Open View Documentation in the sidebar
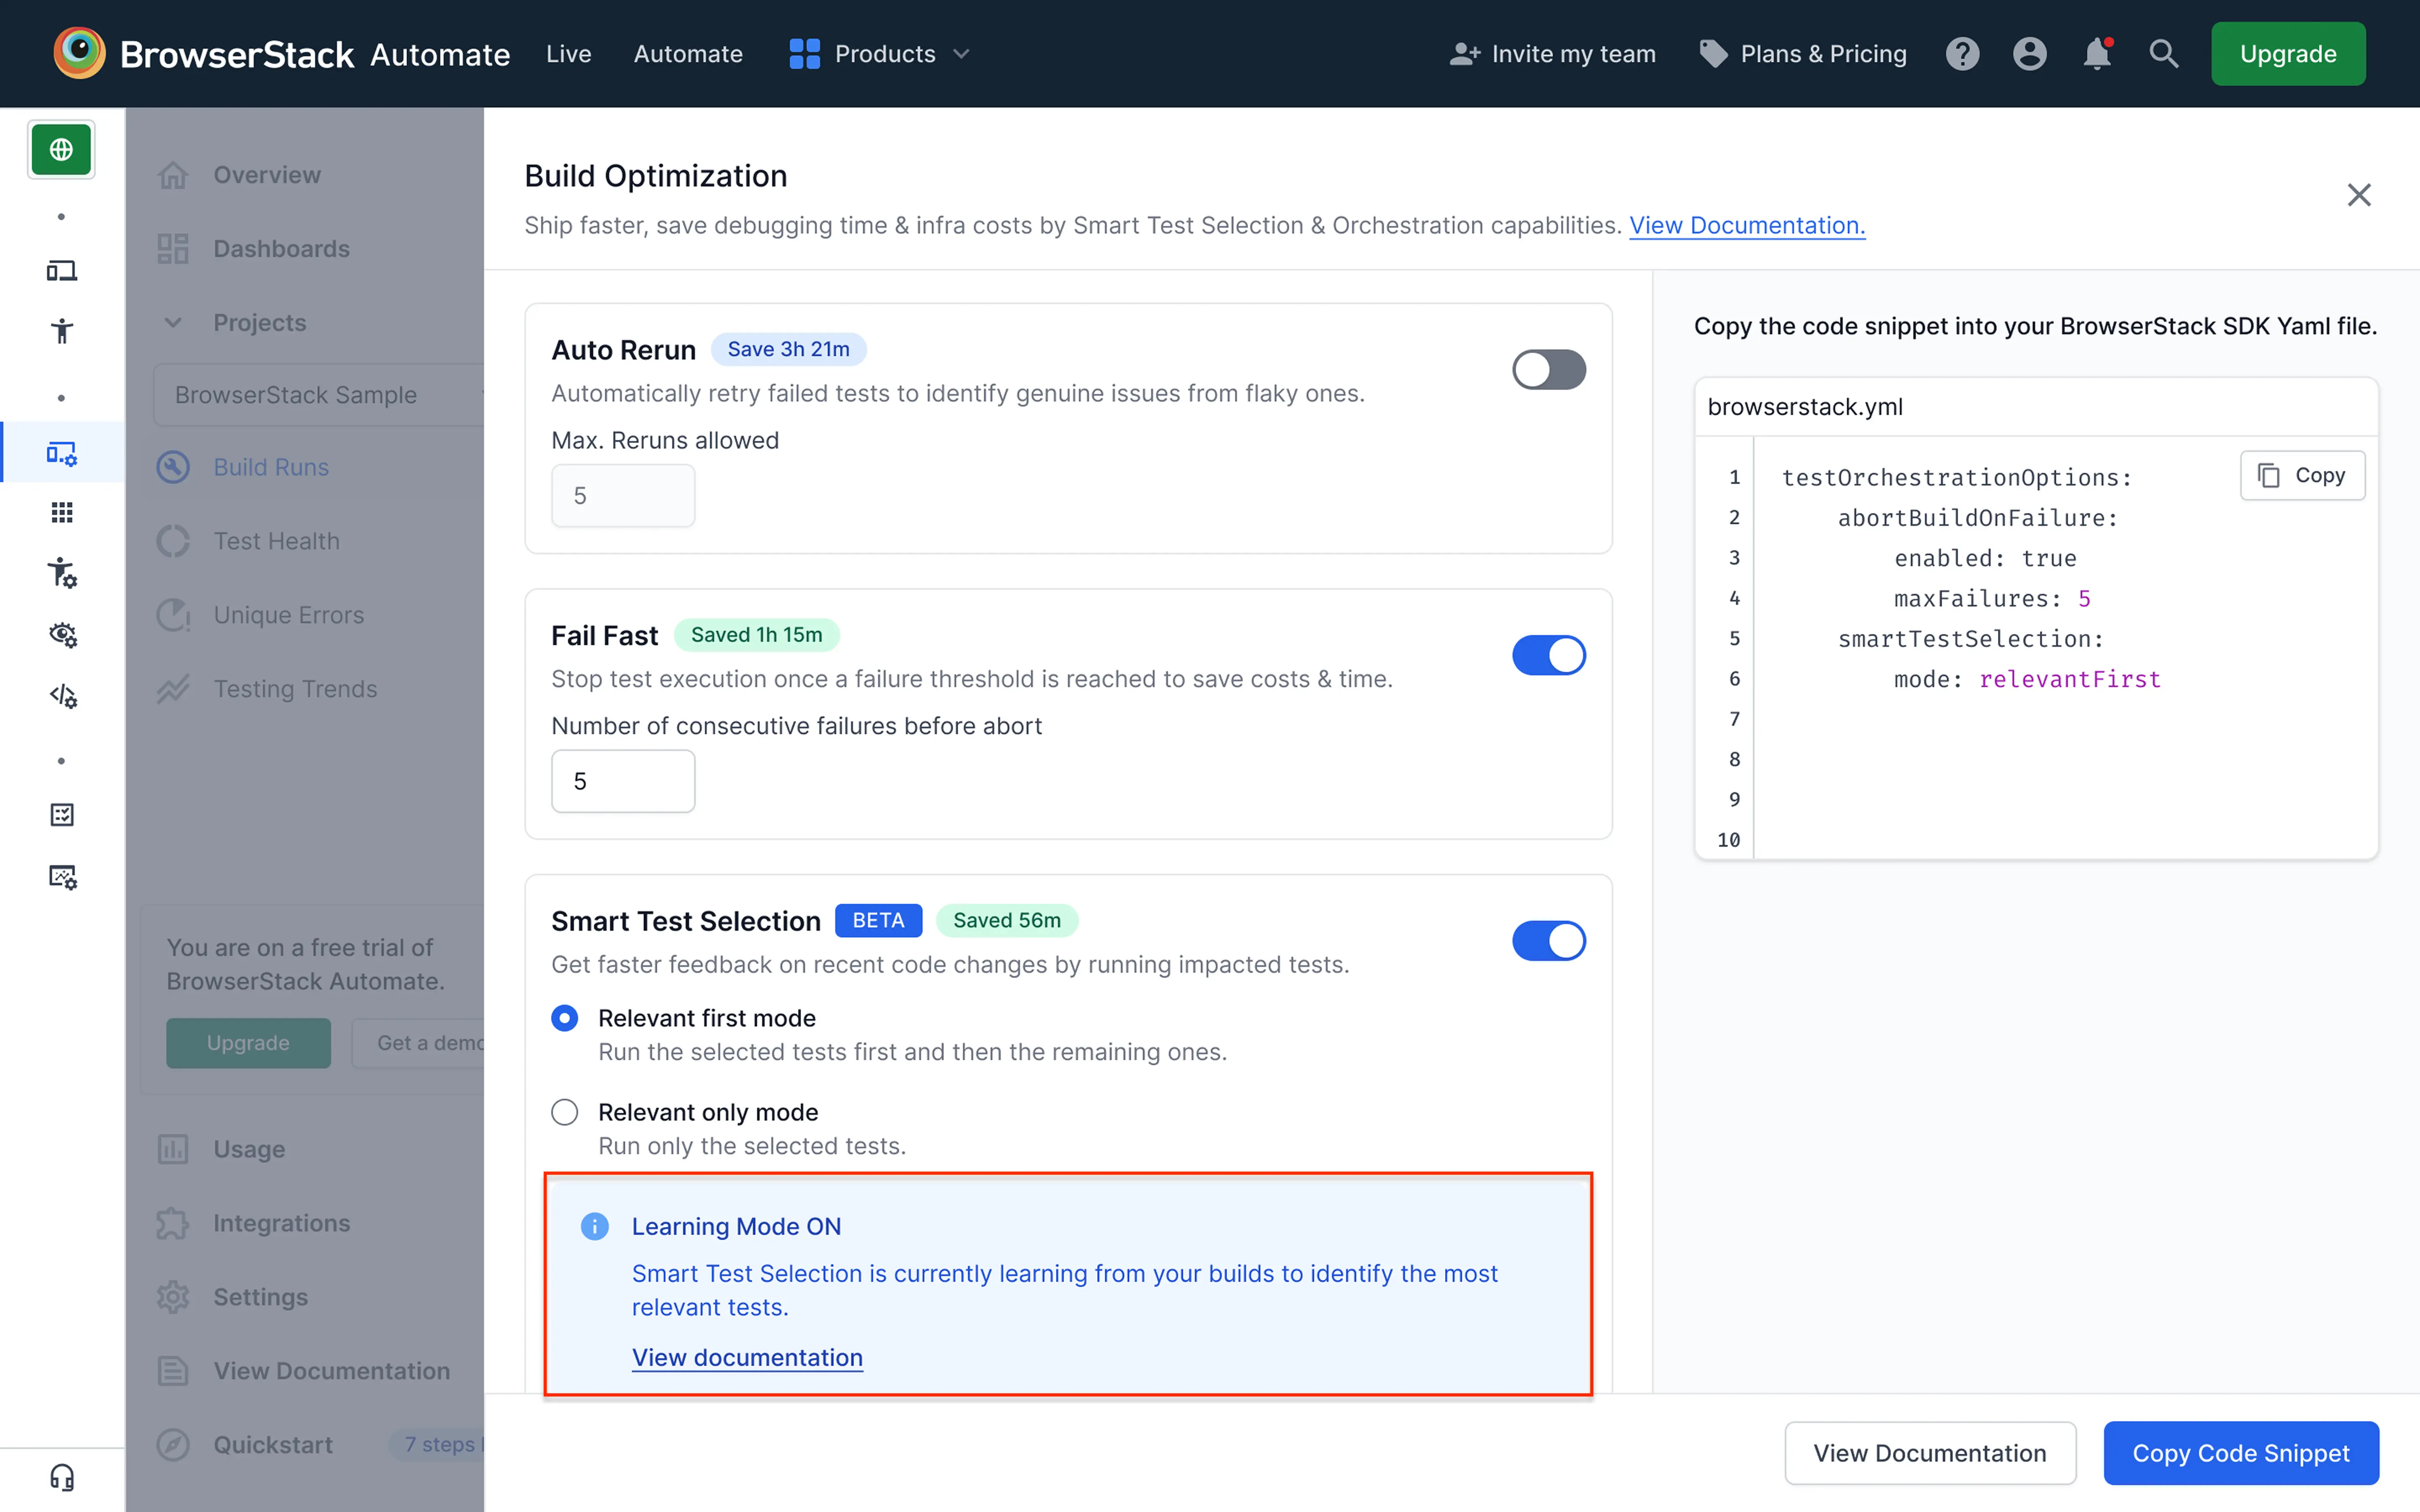The height and width of the screenshot is (1512, 2420). (x=331, y=1371)
